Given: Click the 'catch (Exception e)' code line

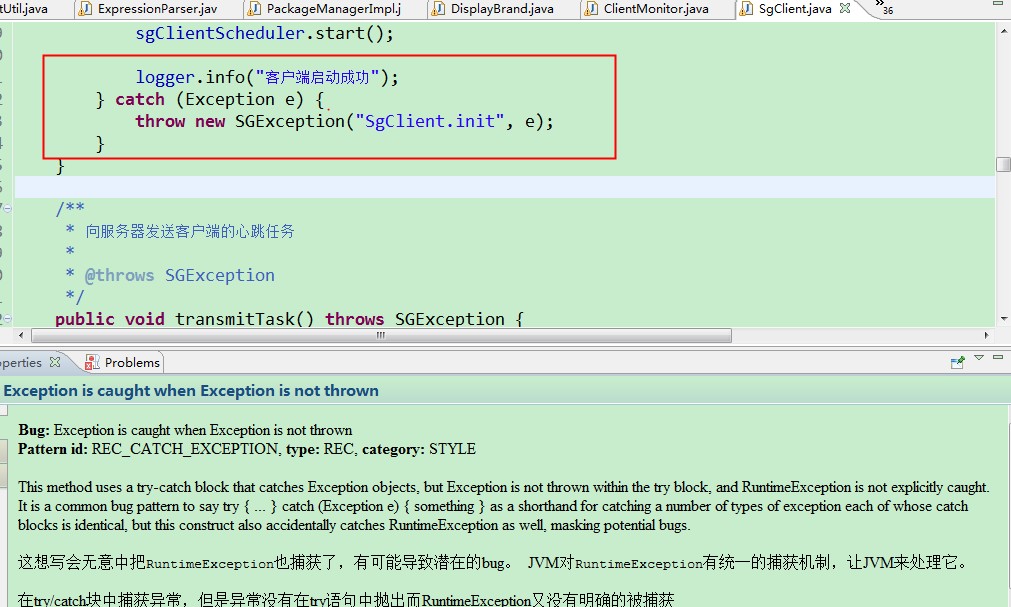Looking at the screenshot, I should click(x=210, y=99).
